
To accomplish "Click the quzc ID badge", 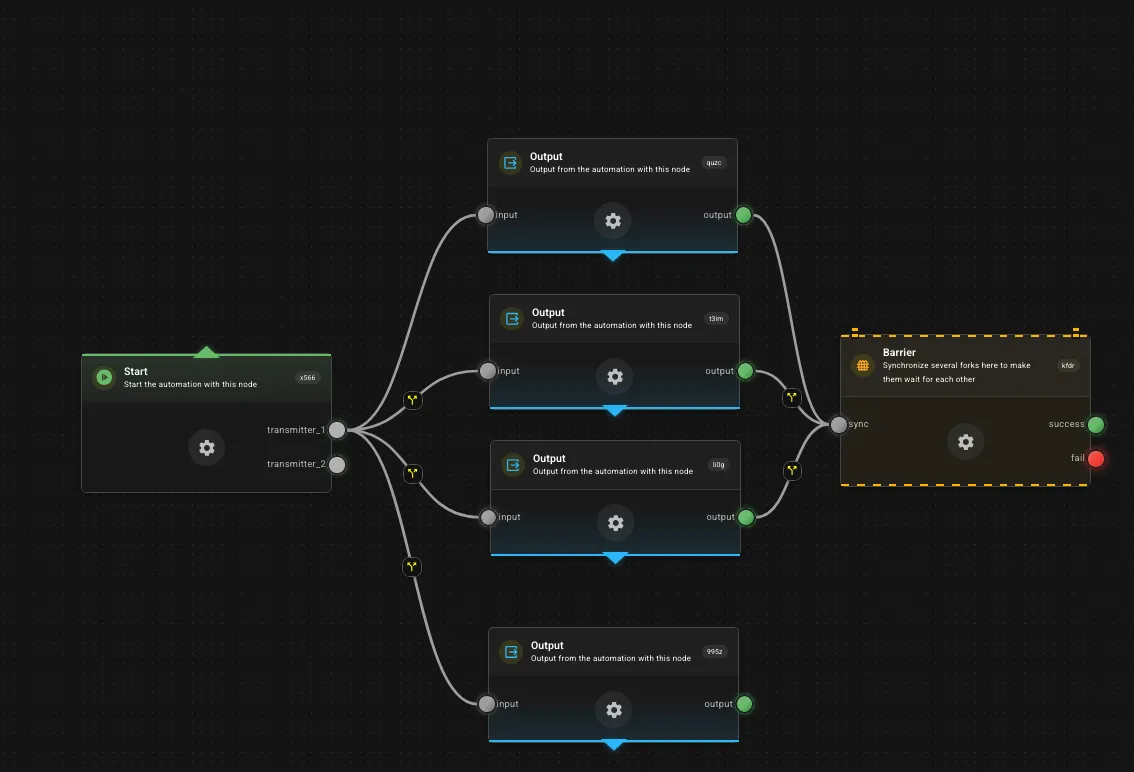I will (714, 163).
